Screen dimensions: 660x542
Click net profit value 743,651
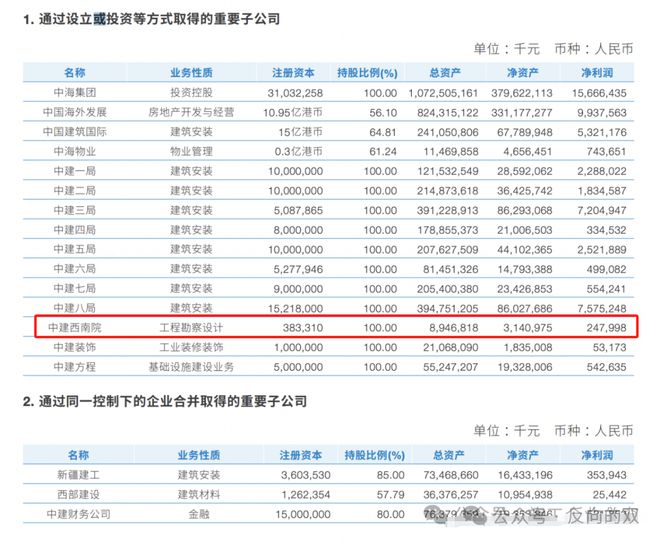(607, 152)
